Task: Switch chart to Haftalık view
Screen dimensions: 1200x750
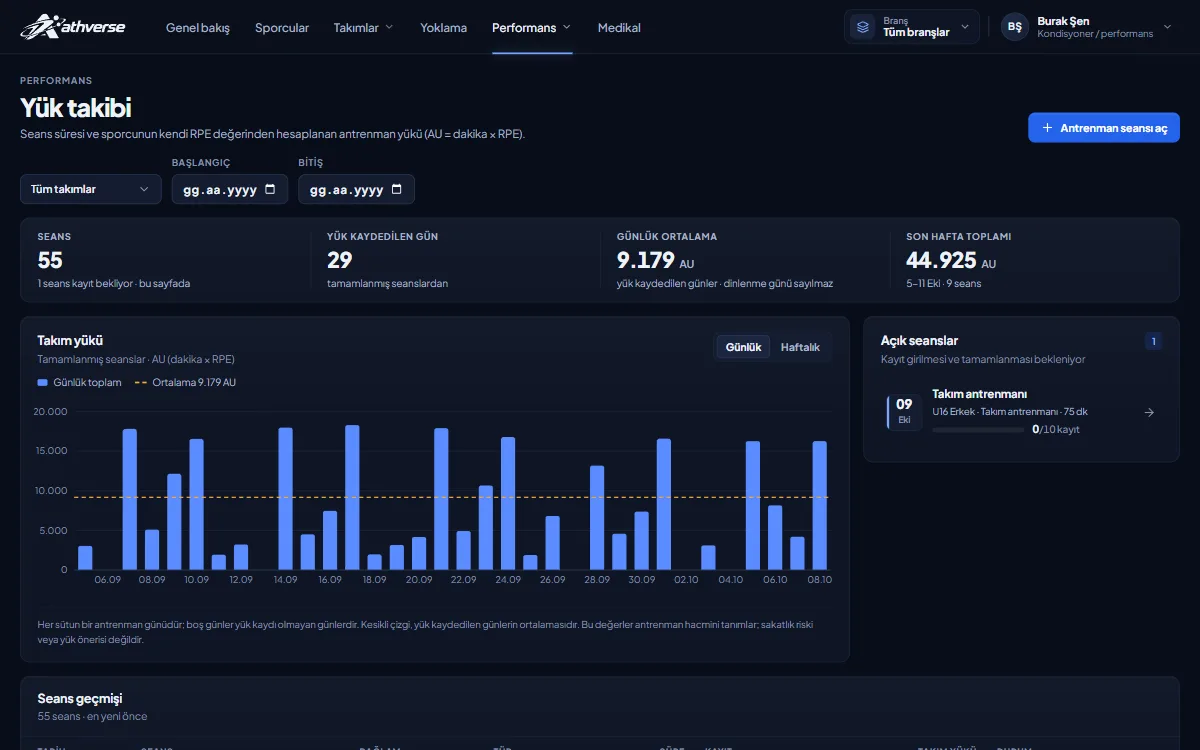Action: [x=800, y=347]
